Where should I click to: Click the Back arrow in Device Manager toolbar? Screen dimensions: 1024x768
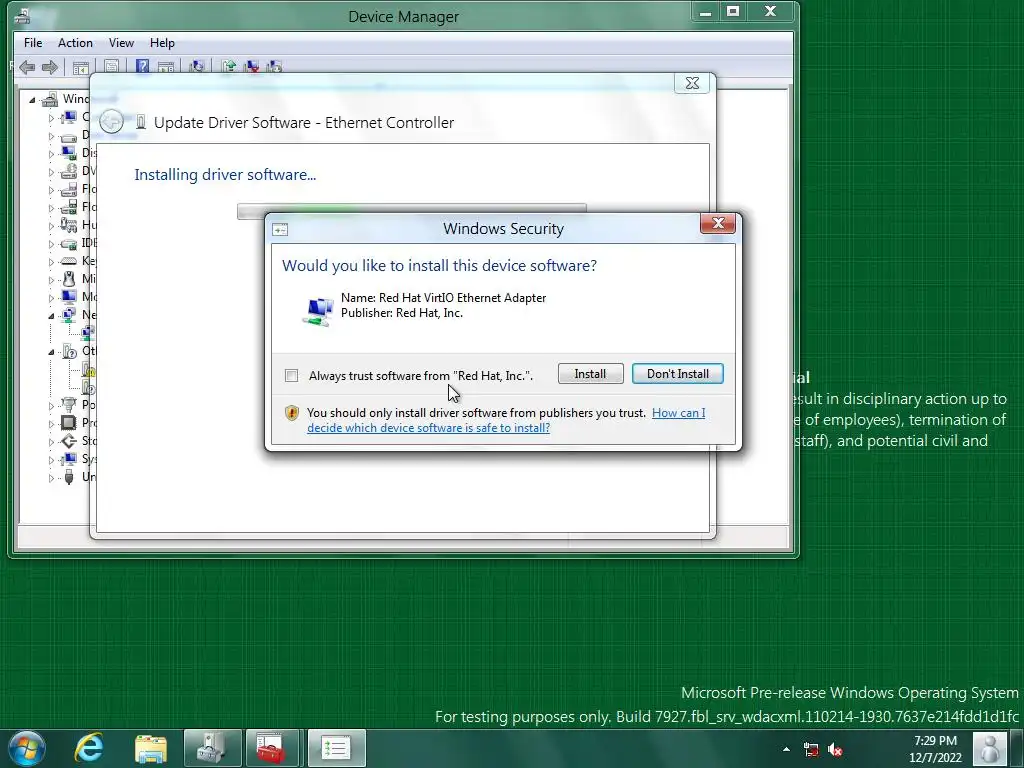[27, 67]
